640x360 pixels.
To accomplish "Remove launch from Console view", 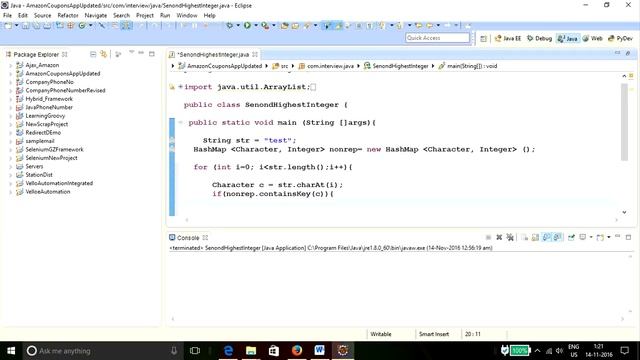I will 499,237.
